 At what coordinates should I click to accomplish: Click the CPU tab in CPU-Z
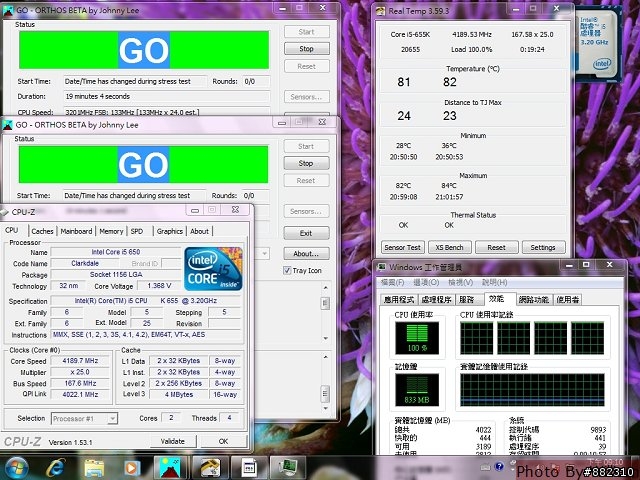click(x=12, y=230)
